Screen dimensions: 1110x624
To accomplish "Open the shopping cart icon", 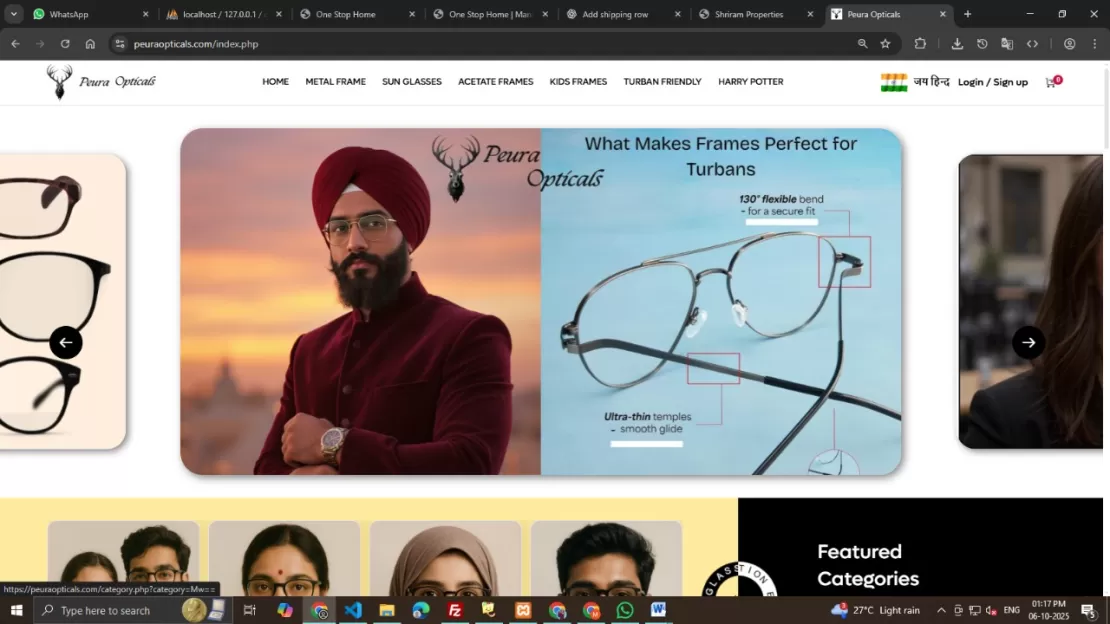I will pyautogui.click(x=1051, y=82).
